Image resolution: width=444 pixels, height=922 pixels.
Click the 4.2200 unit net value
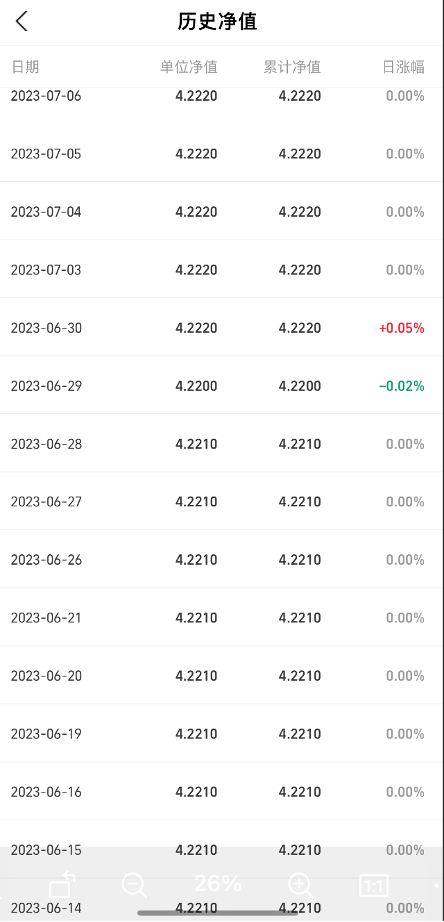tap(196, 386)
